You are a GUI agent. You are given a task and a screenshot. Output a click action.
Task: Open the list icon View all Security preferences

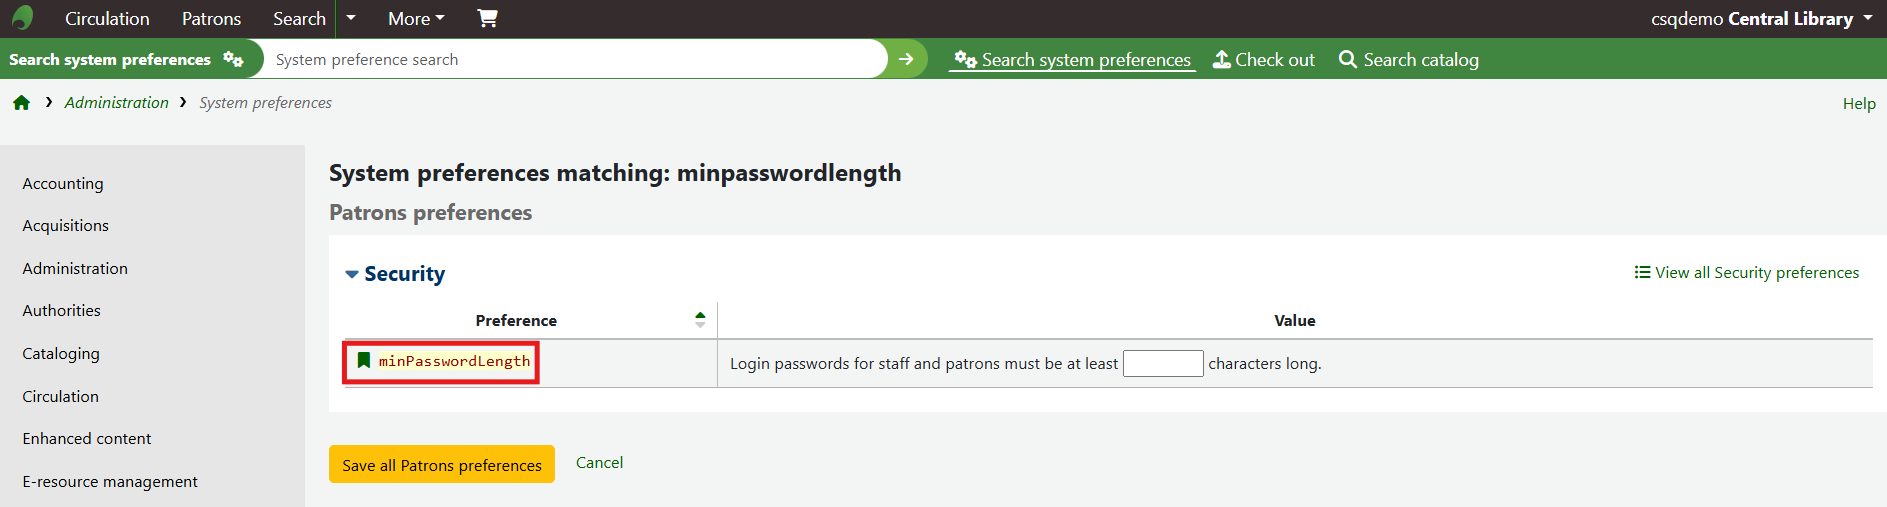1747,273
